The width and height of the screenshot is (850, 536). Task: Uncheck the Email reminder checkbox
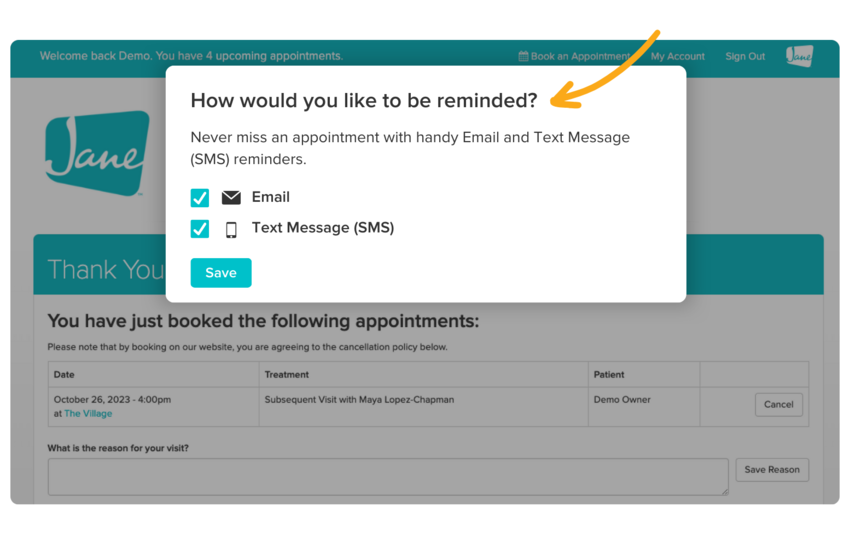(x=200, y=198)
